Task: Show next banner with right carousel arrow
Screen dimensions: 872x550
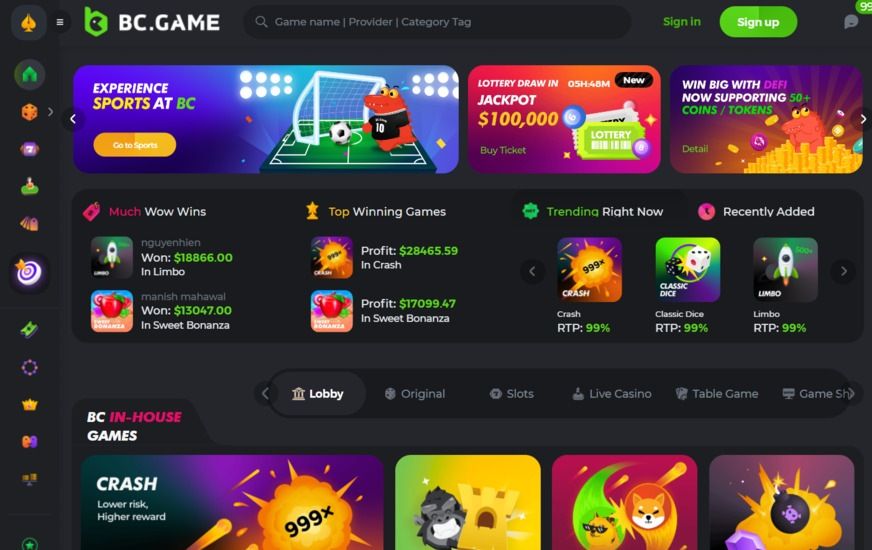Action: click(863, 119)
